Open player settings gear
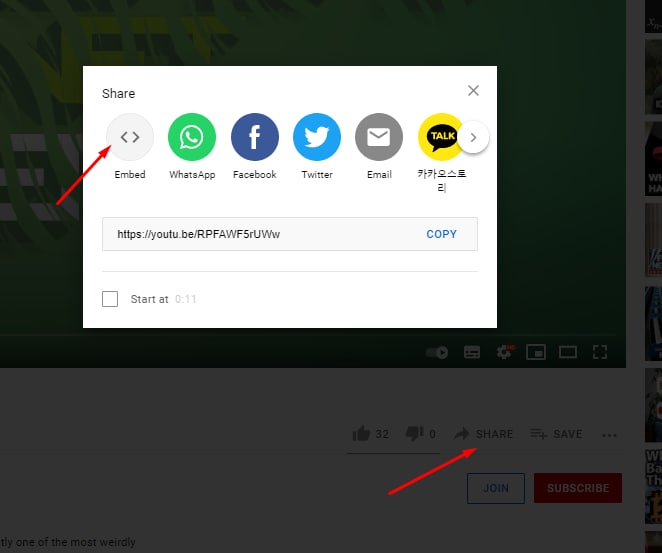This screenshot has width=662, height=553. [505, 352]
